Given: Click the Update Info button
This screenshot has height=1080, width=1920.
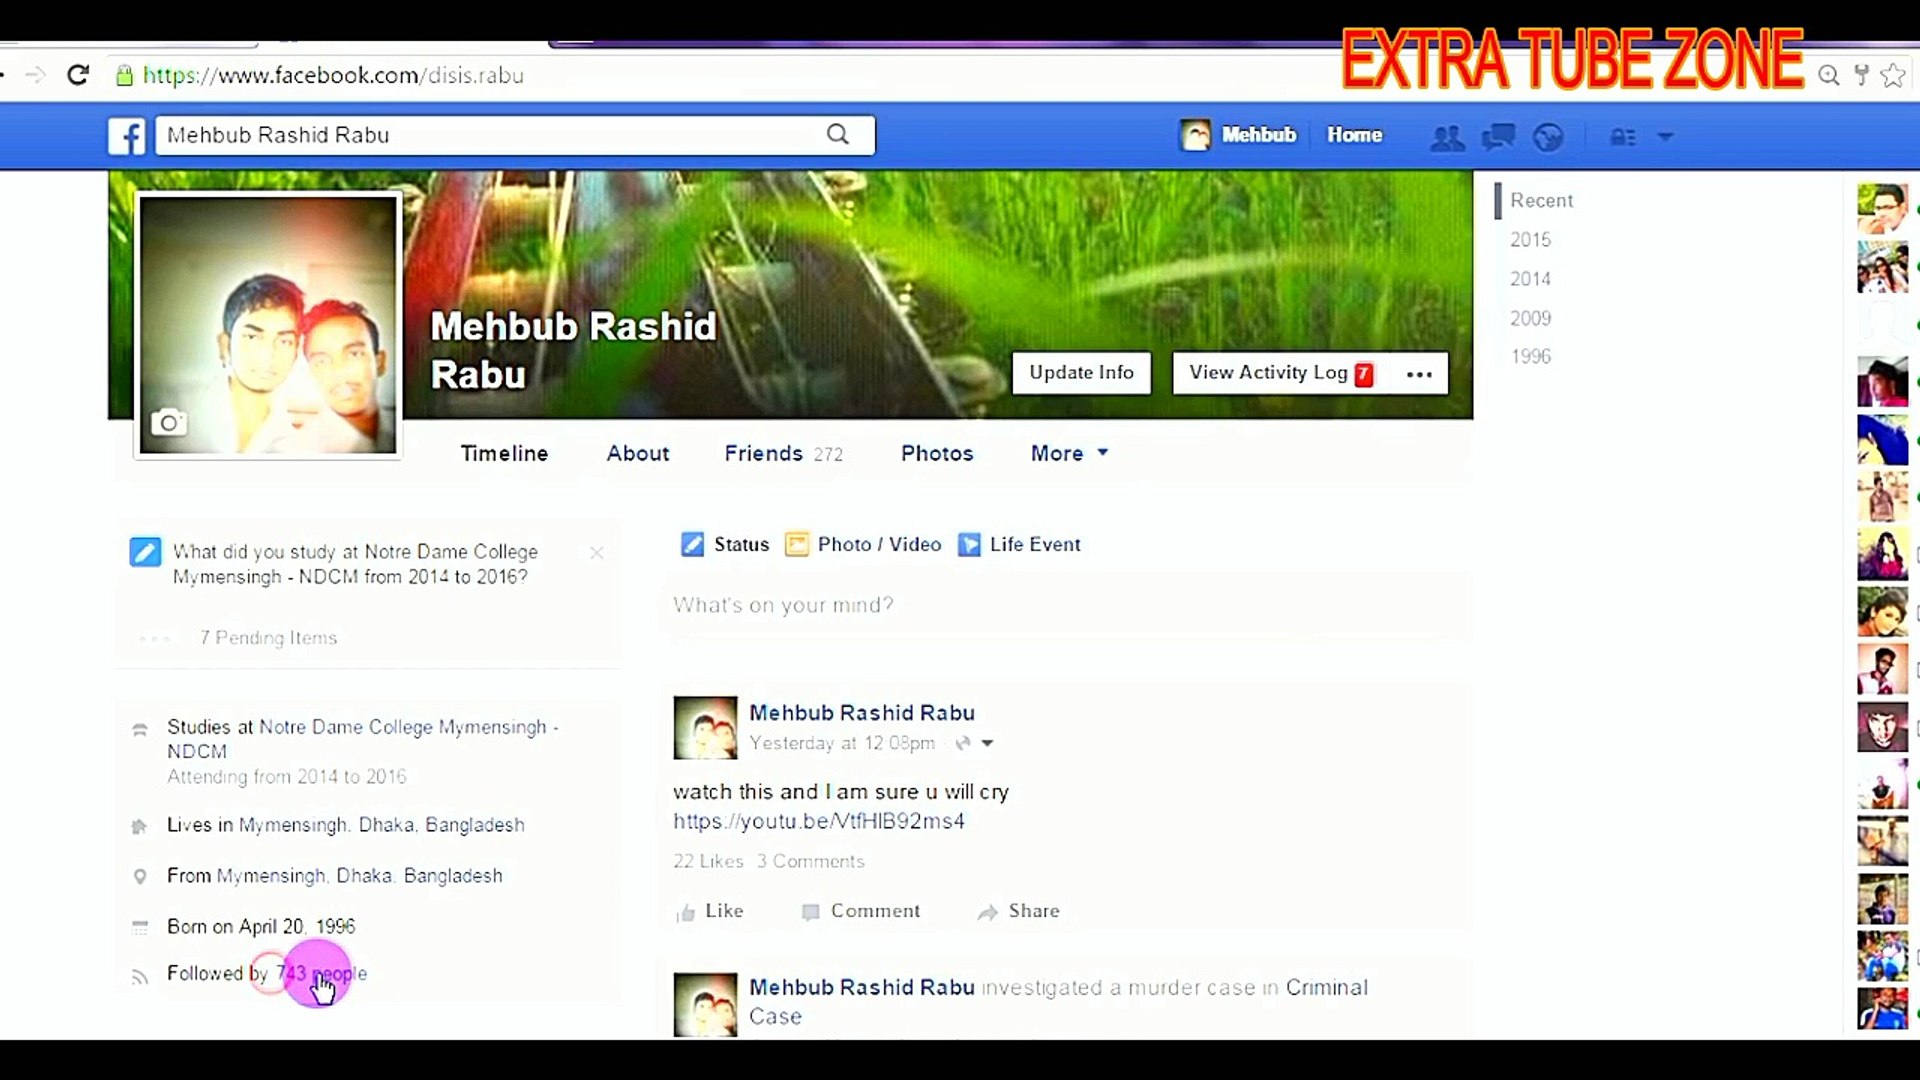Looking at the screenshot, I should tap(1081, 373).
